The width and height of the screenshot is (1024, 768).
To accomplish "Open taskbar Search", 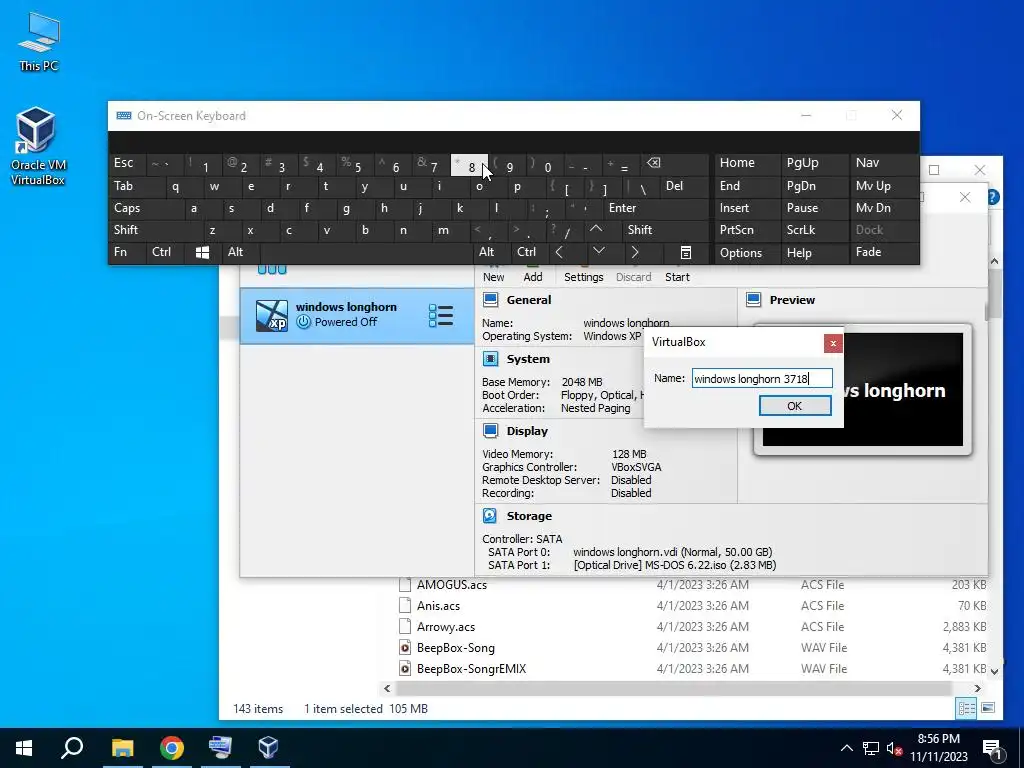I will tap(72, 748).
